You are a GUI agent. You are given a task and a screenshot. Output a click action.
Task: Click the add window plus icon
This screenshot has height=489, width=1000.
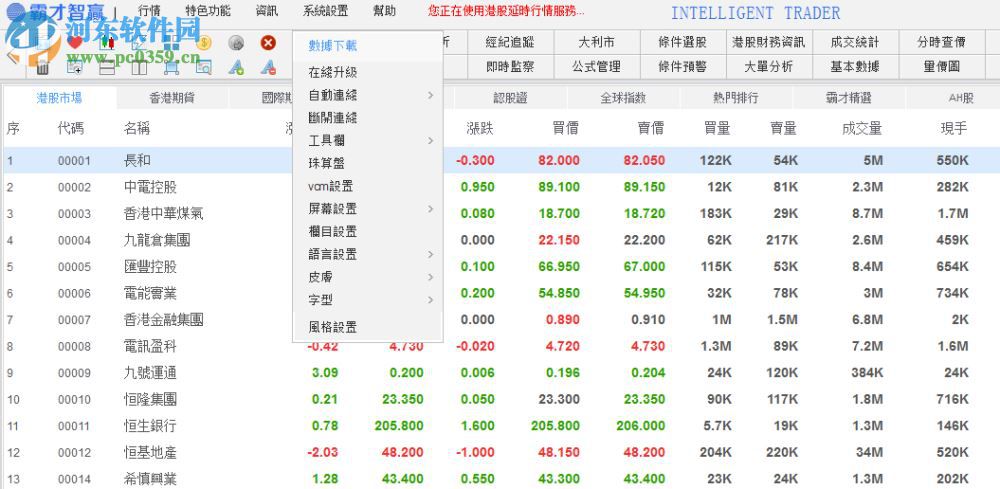click(74, 67)
